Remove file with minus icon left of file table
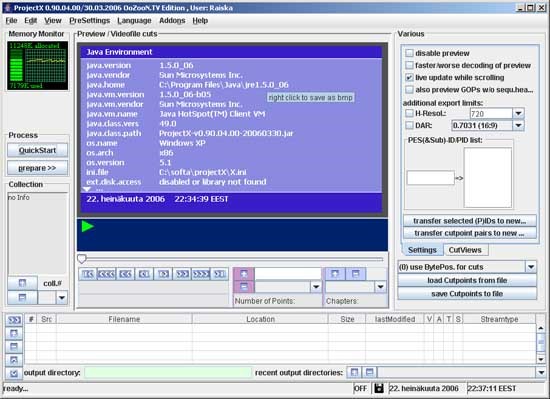Screen dimensions: 550x399 pyautogui.click(x=14, y=346)
